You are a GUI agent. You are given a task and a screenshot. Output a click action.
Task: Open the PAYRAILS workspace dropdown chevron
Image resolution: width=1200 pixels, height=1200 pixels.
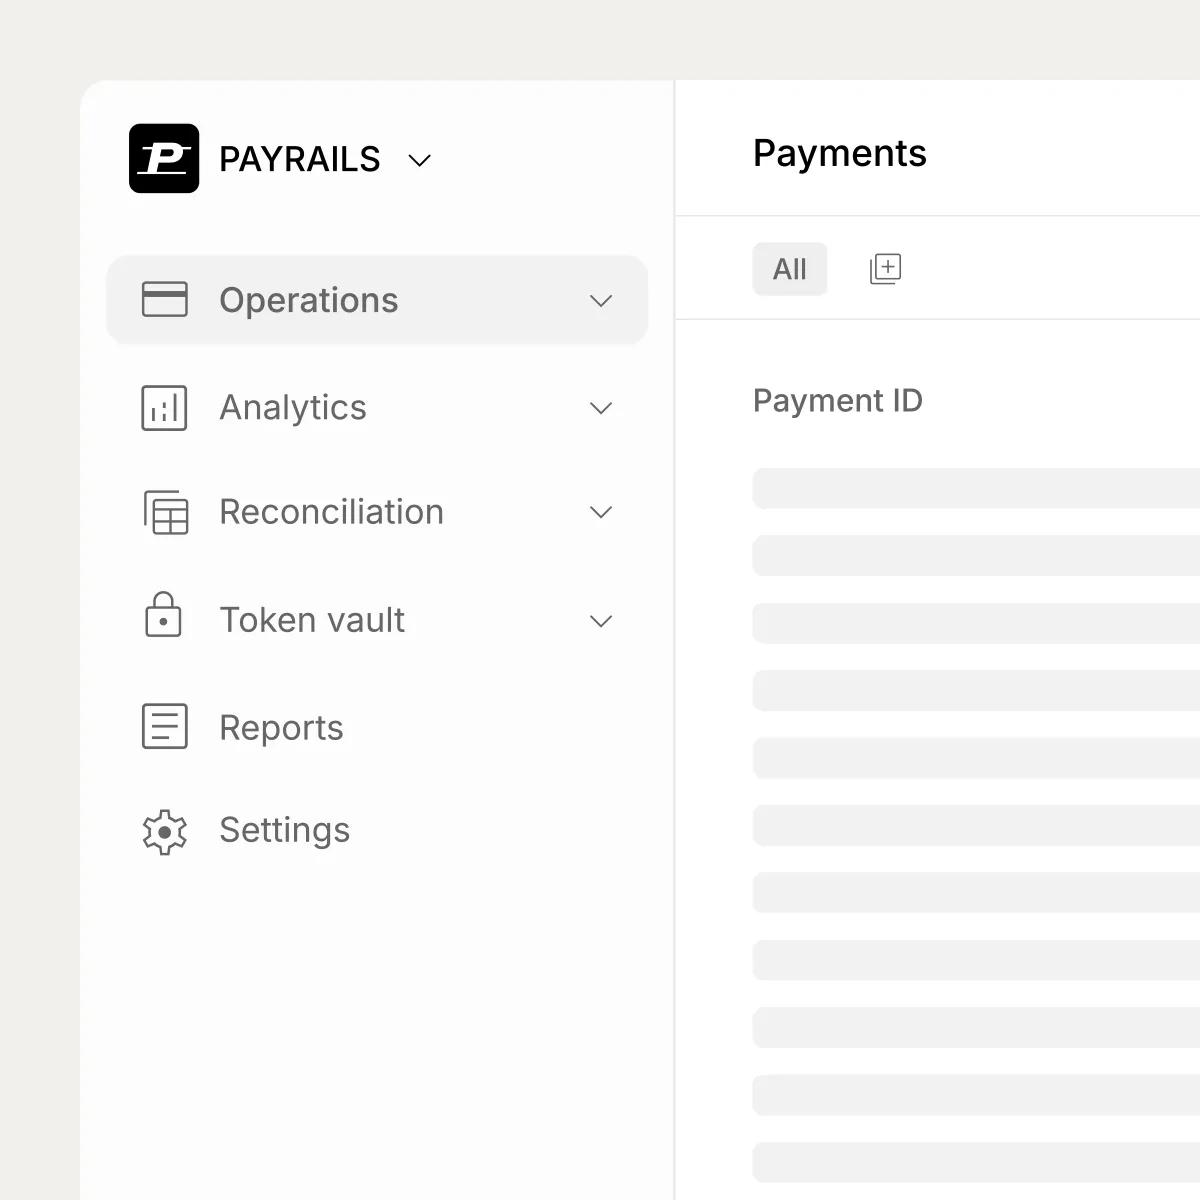tap(420, 160)
